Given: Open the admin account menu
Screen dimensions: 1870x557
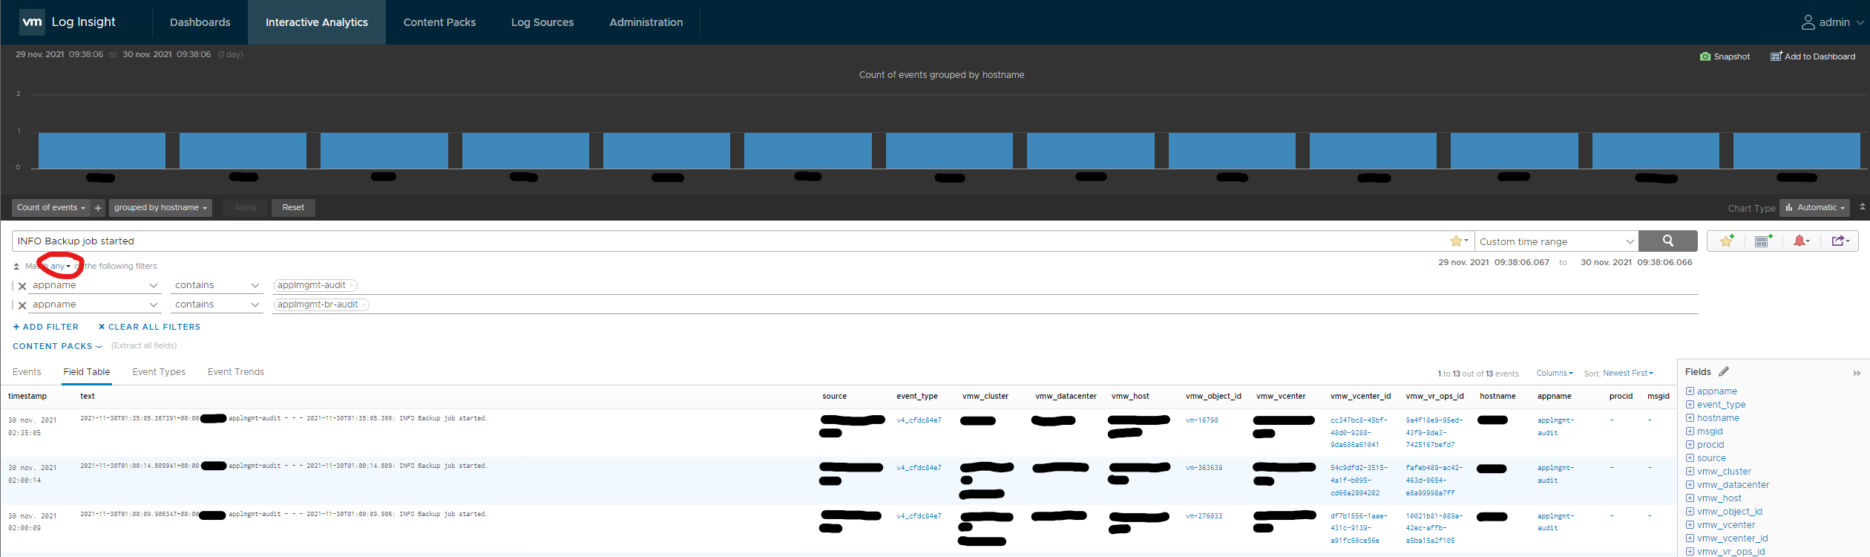Looking at the screenshot, I should point(1832,22).
